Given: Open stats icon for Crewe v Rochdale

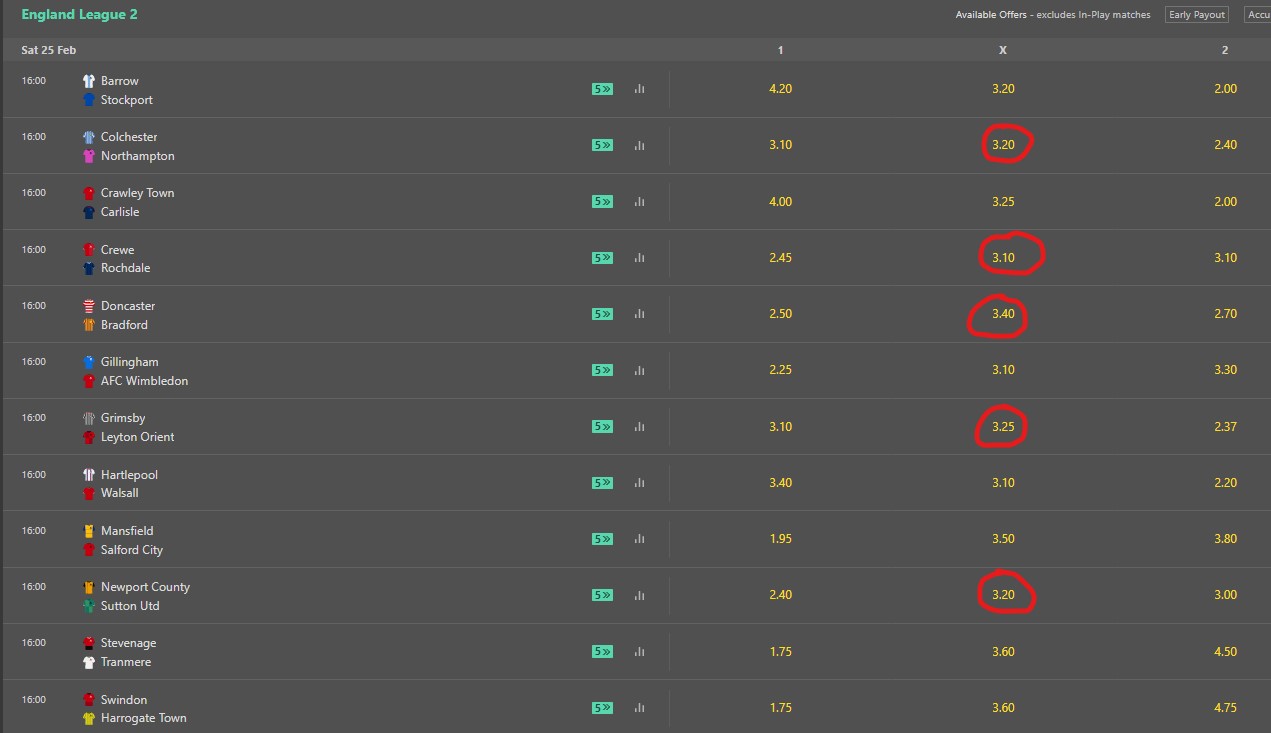Looking at the screenshot, I should [x=639, y=258].
